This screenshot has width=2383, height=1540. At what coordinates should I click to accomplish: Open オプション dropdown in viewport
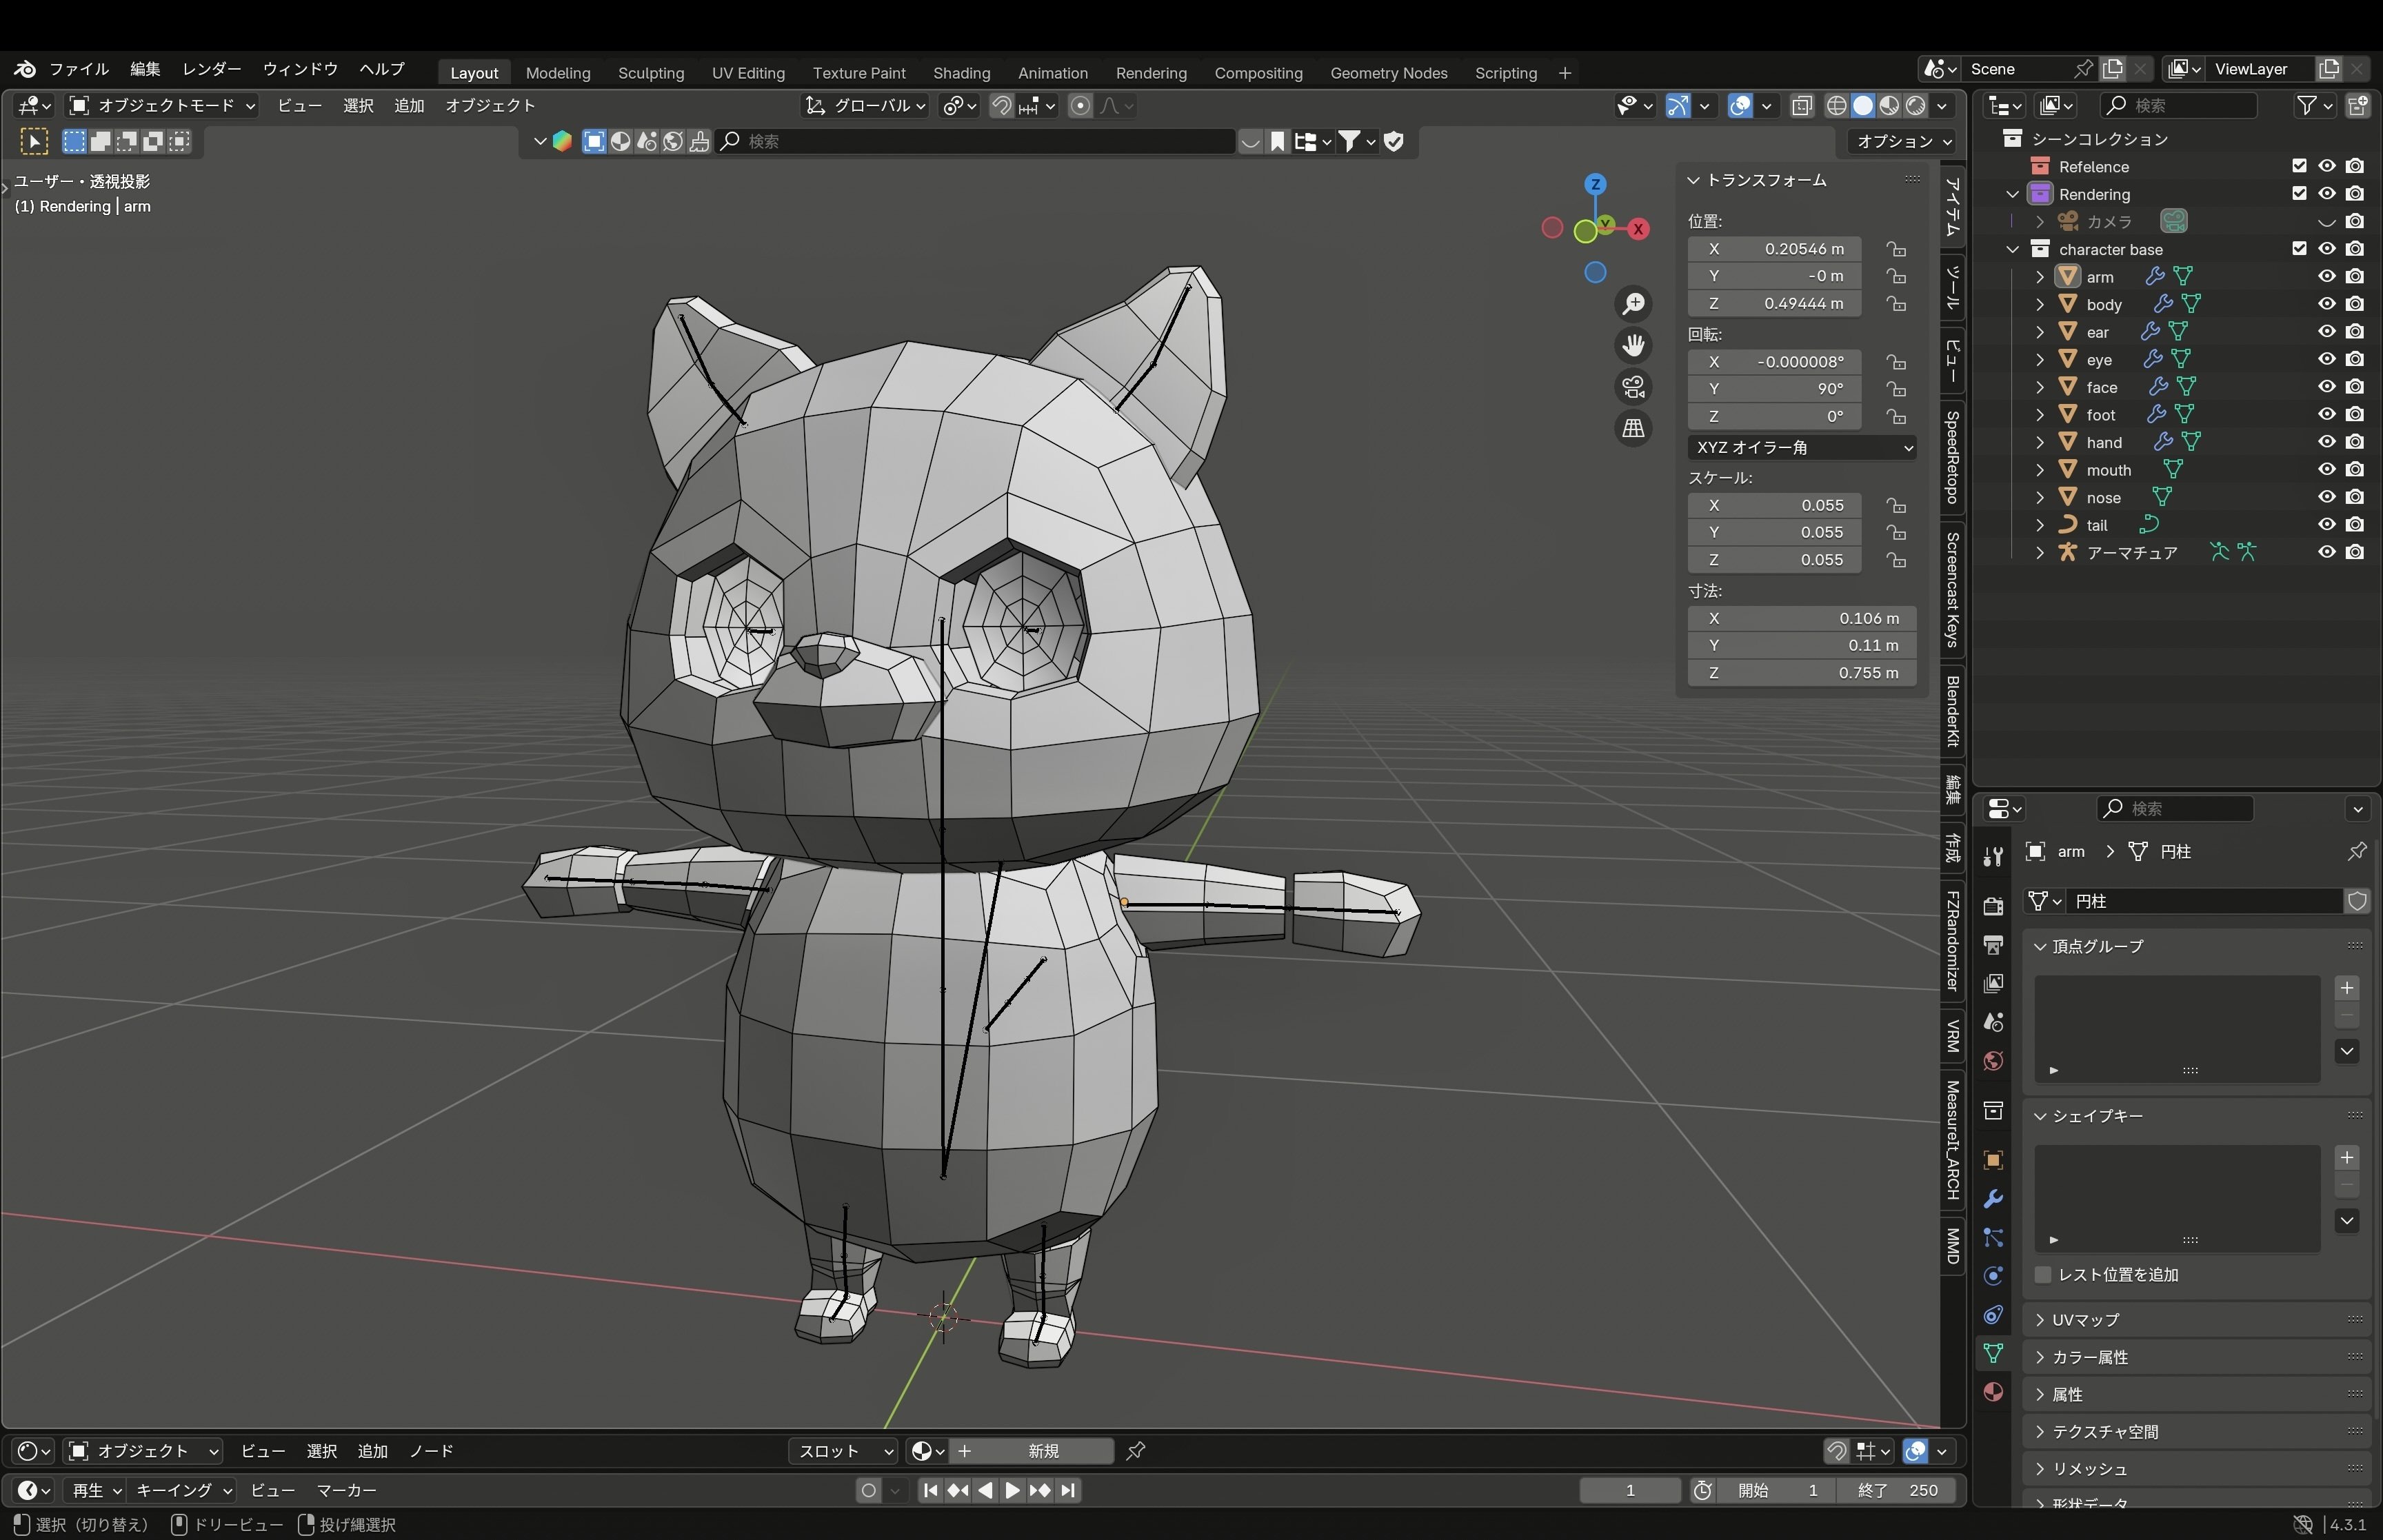1902,142
